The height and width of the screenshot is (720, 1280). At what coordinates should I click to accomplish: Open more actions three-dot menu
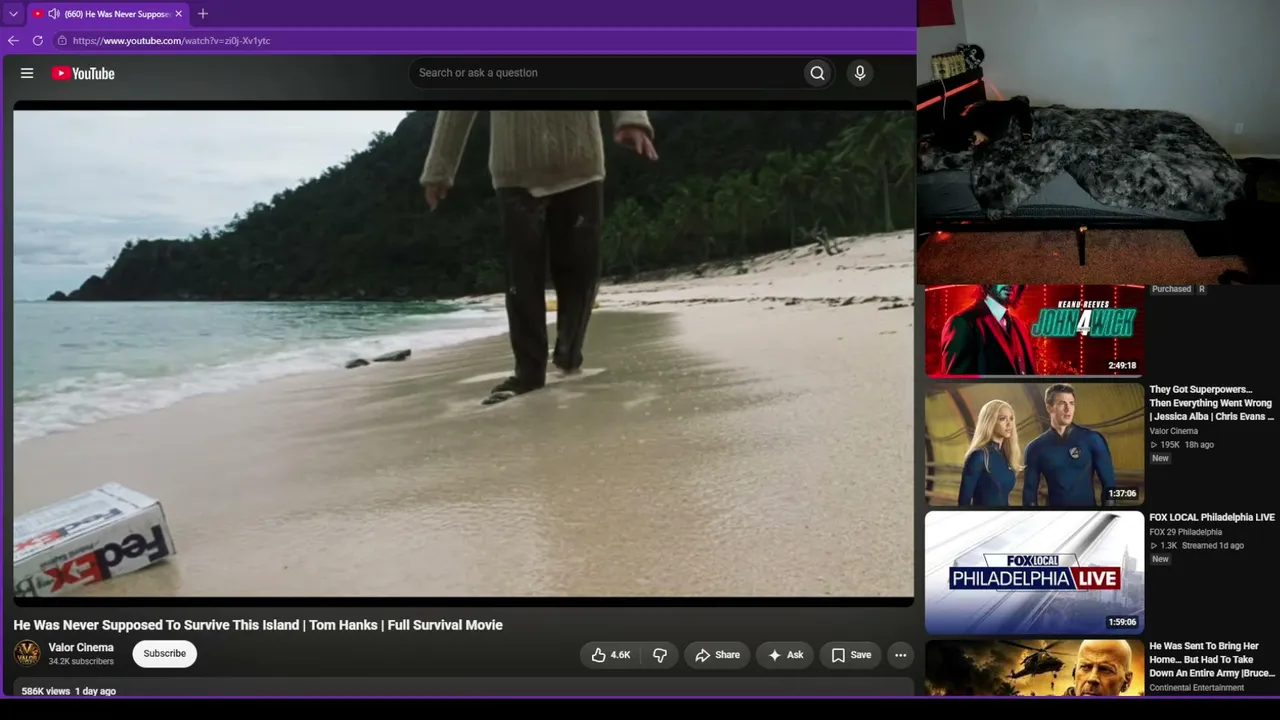click(901, 655)
